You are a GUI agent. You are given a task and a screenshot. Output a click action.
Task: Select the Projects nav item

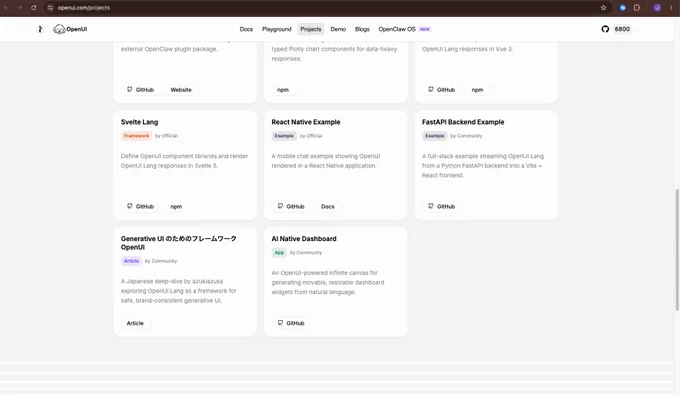click(311, 29)
